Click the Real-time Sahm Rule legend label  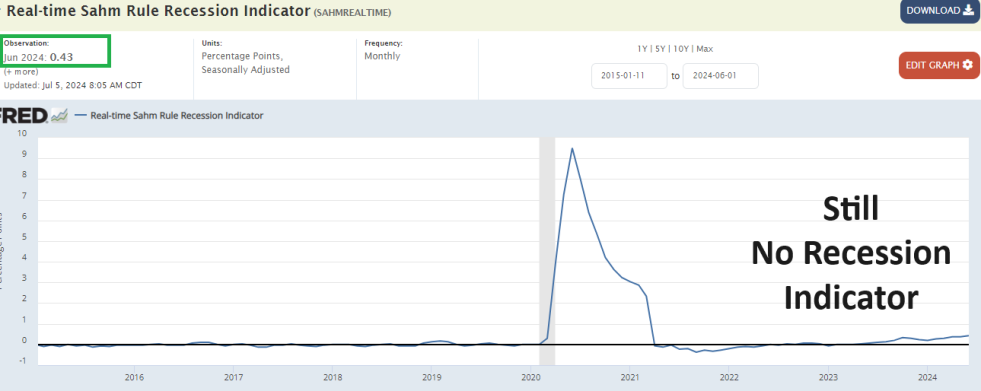(177, 116)
